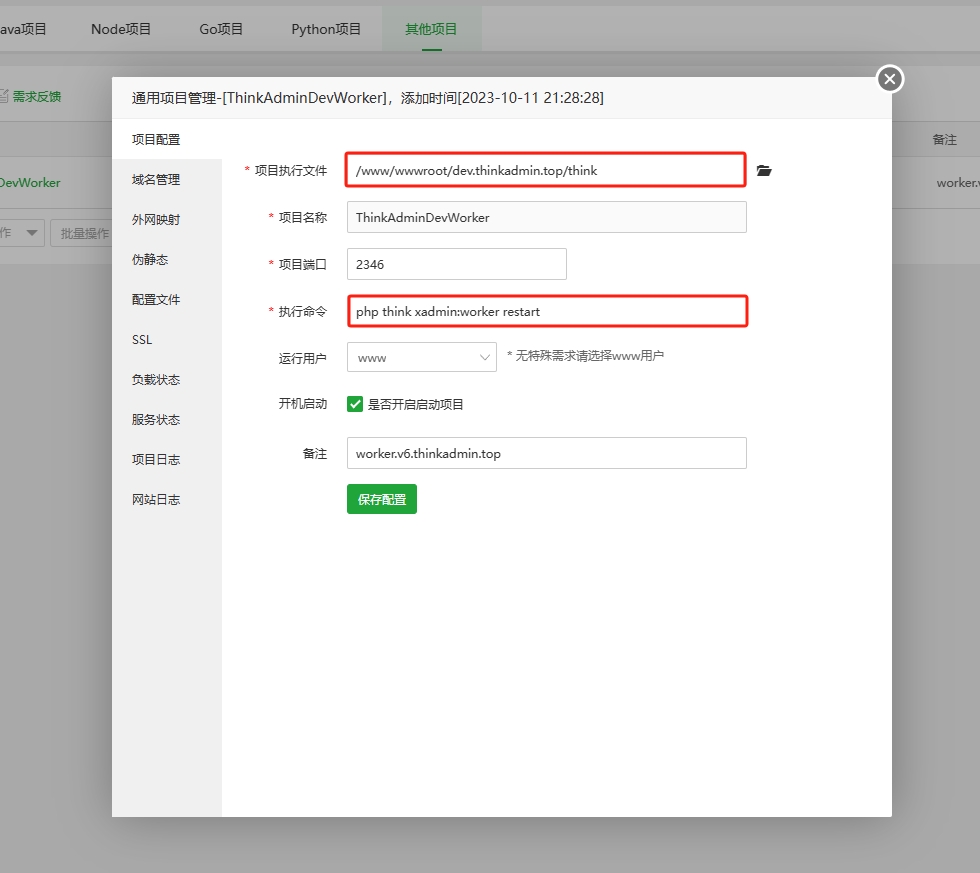The image size is (980, 873).
Task: Open the 服务状态 section
Action: pyautogui.click(x=167, y=419)
